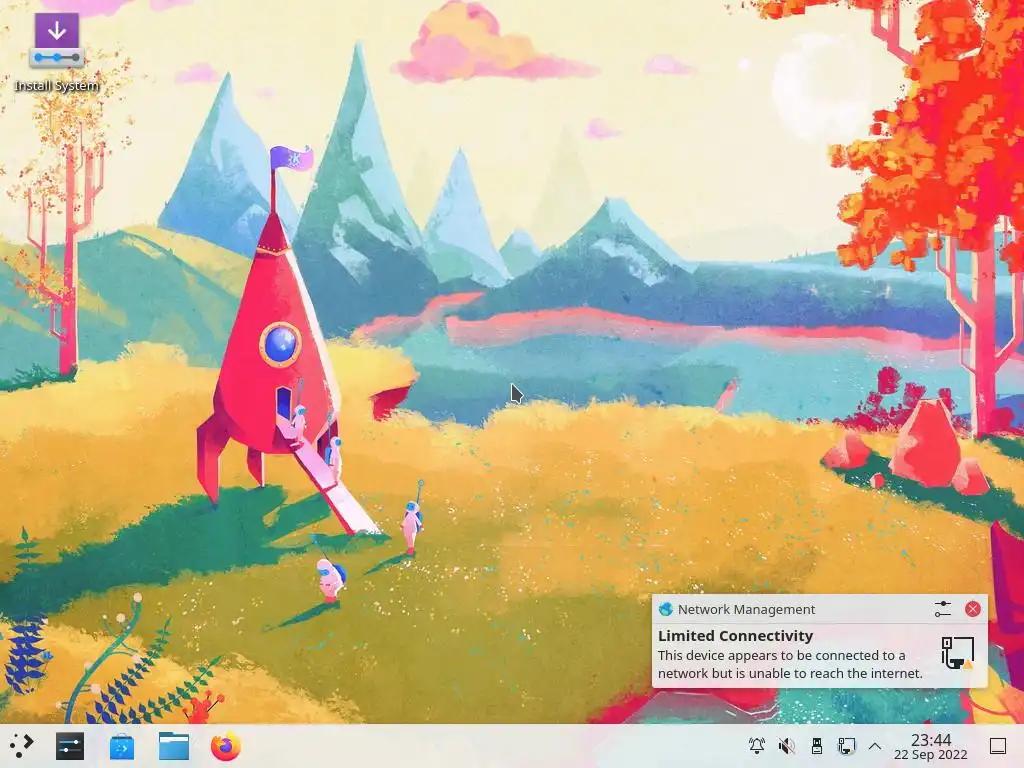Open the clock showing 23:44
This screenshot has height=768, width=1024.
[x=931, y=746]
